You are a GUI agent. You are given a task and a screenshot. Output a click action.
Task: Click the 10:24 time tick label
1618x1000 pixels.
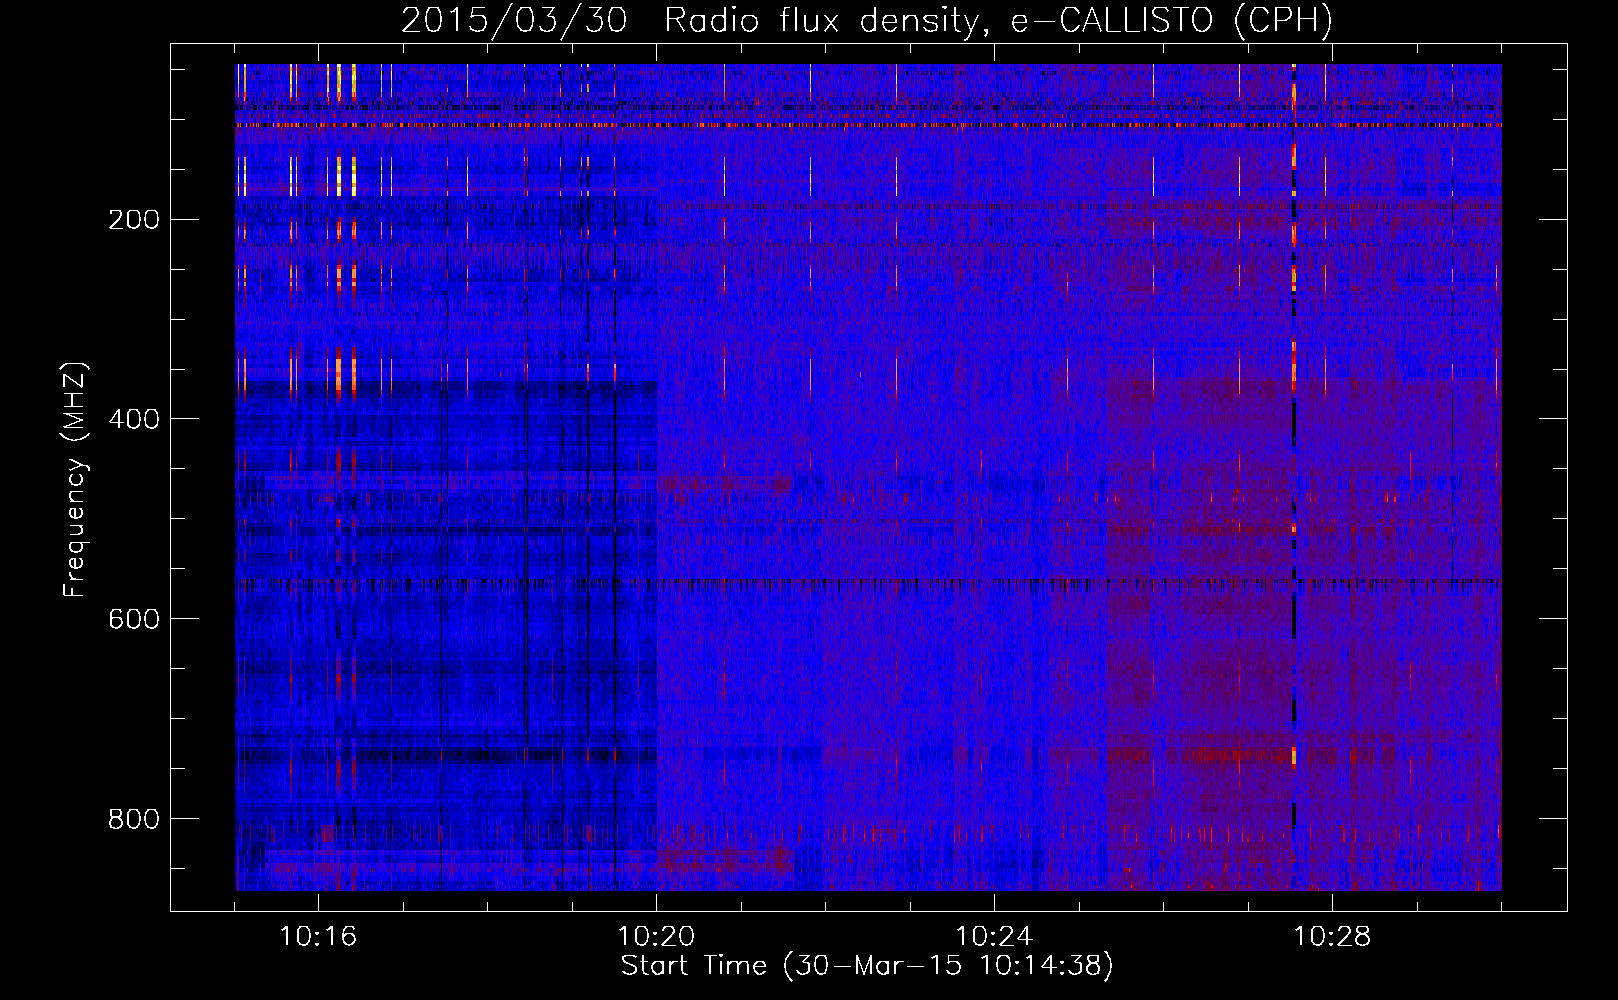(x=994, y=937)
